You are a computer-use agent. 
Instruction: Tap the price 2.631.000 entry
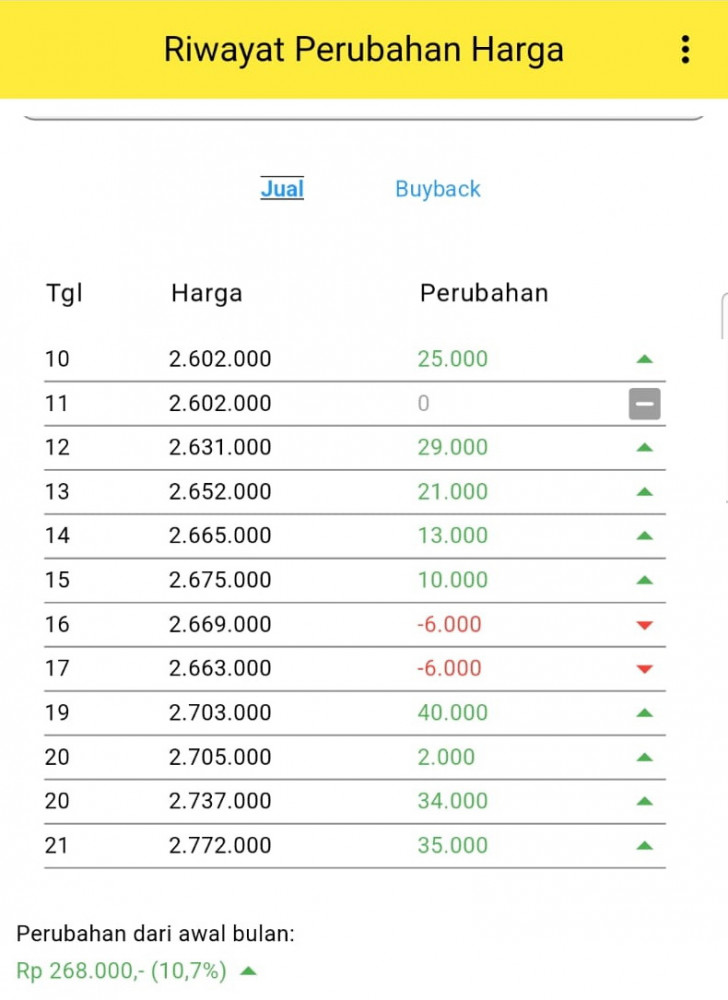(x=220, y=447)
